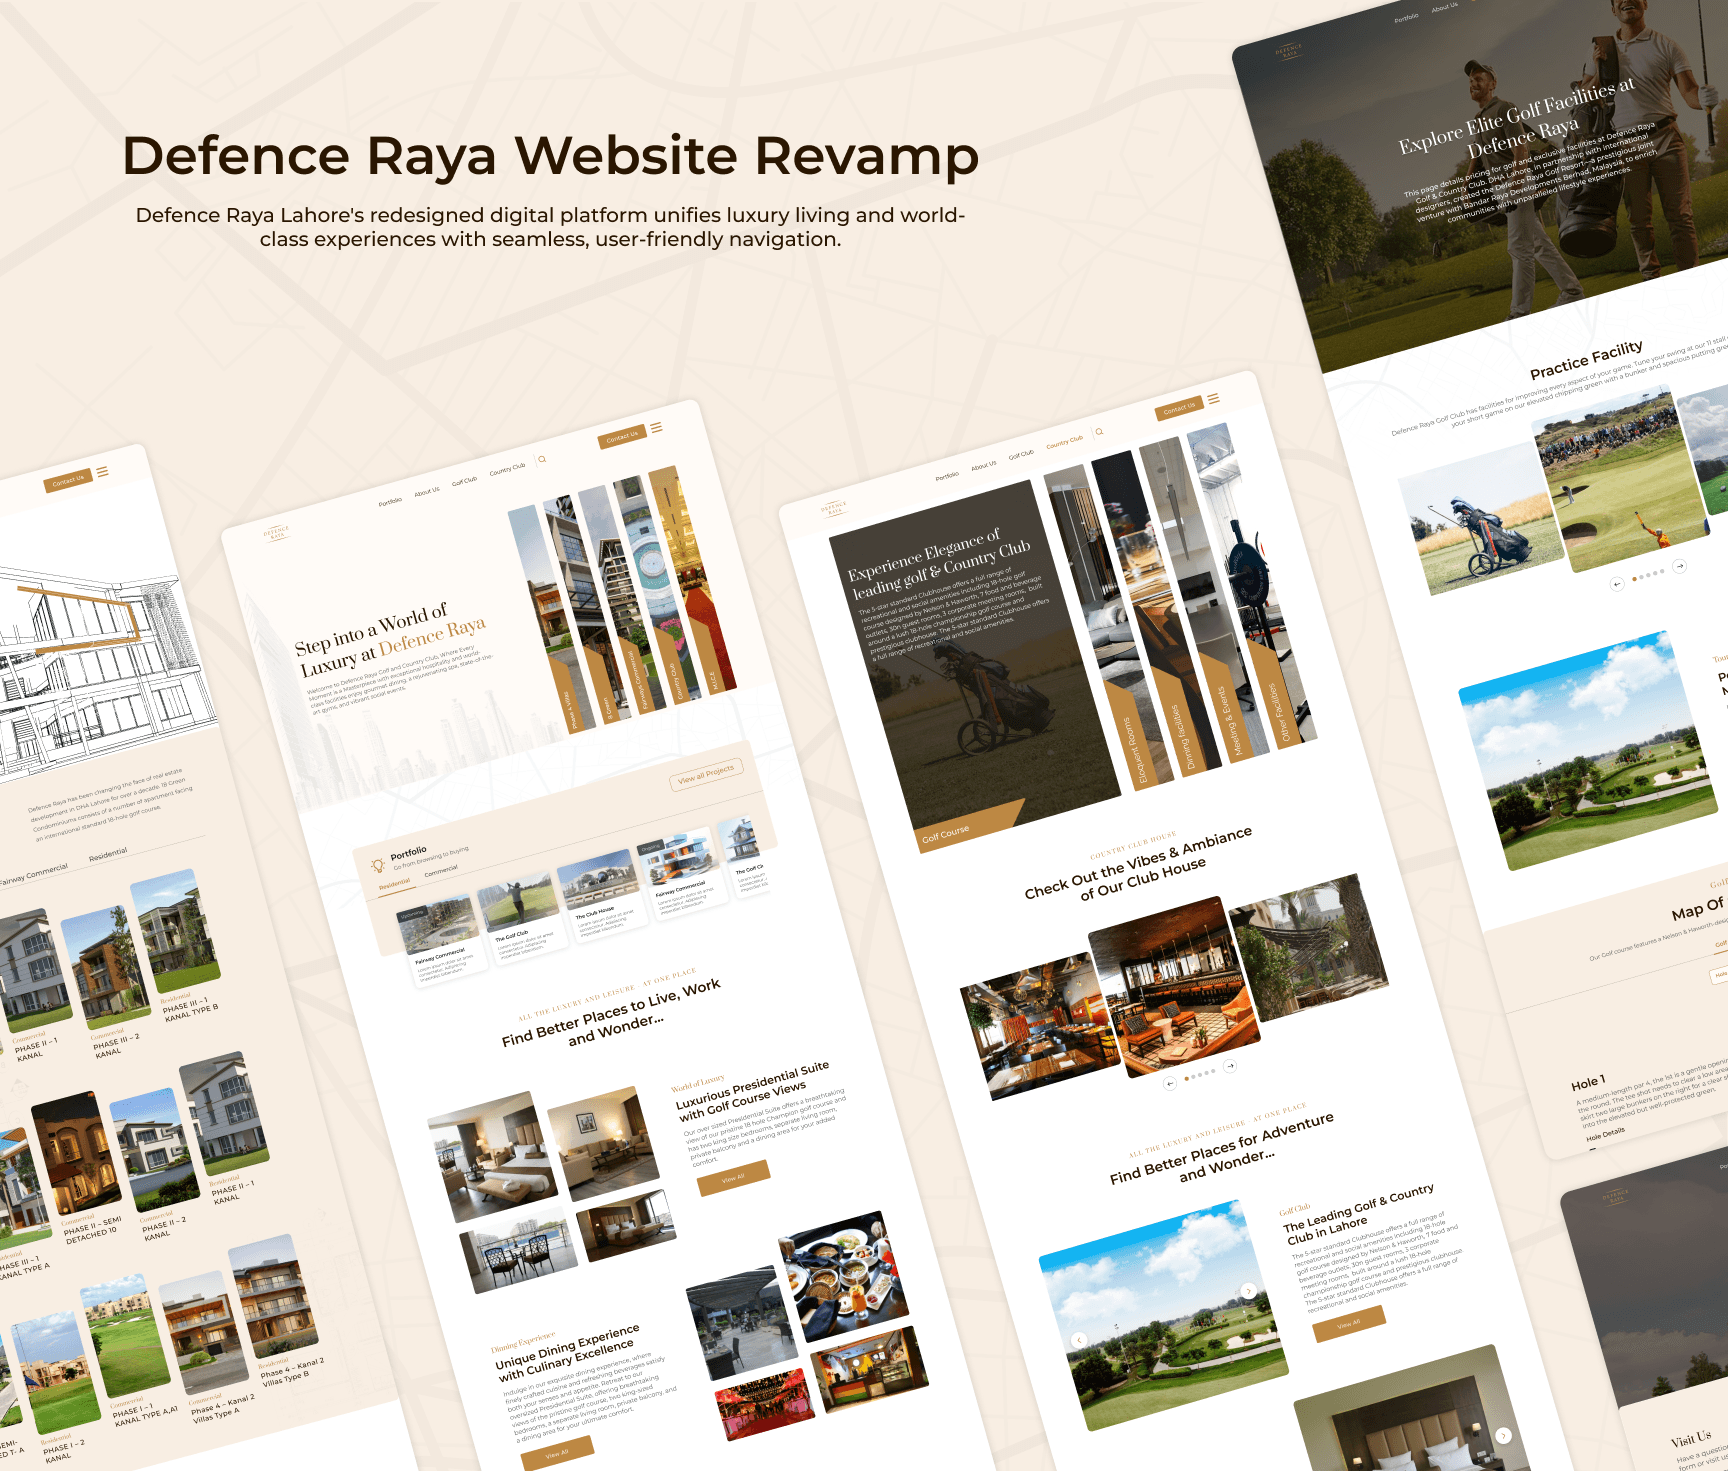This screenshot has height=1471, width=1728.
Task: Open About Us in Country Club page navbar
Action: [984, 465]
